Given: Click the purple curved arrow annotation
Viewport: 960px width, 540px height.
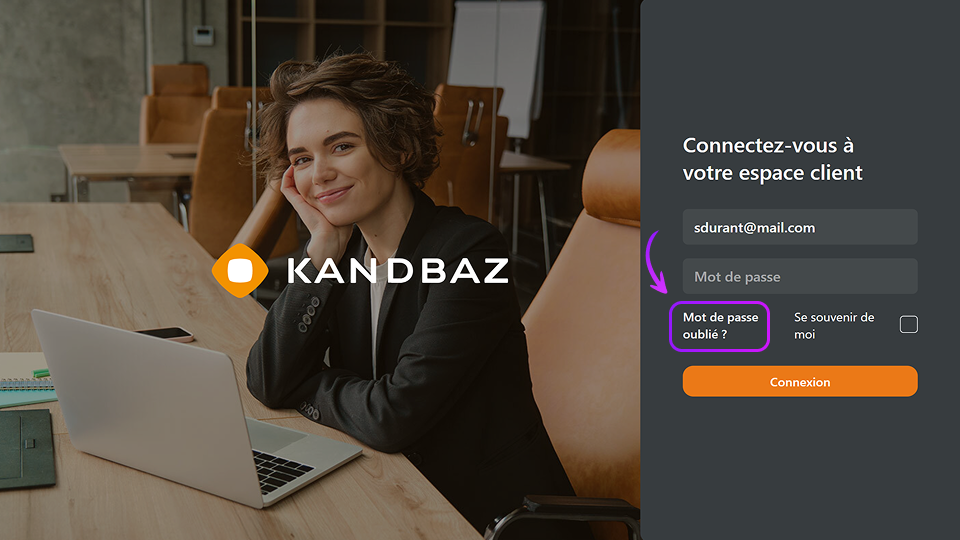Looking at the screenshot, I should pyautogui.click(x=656, y=262).
